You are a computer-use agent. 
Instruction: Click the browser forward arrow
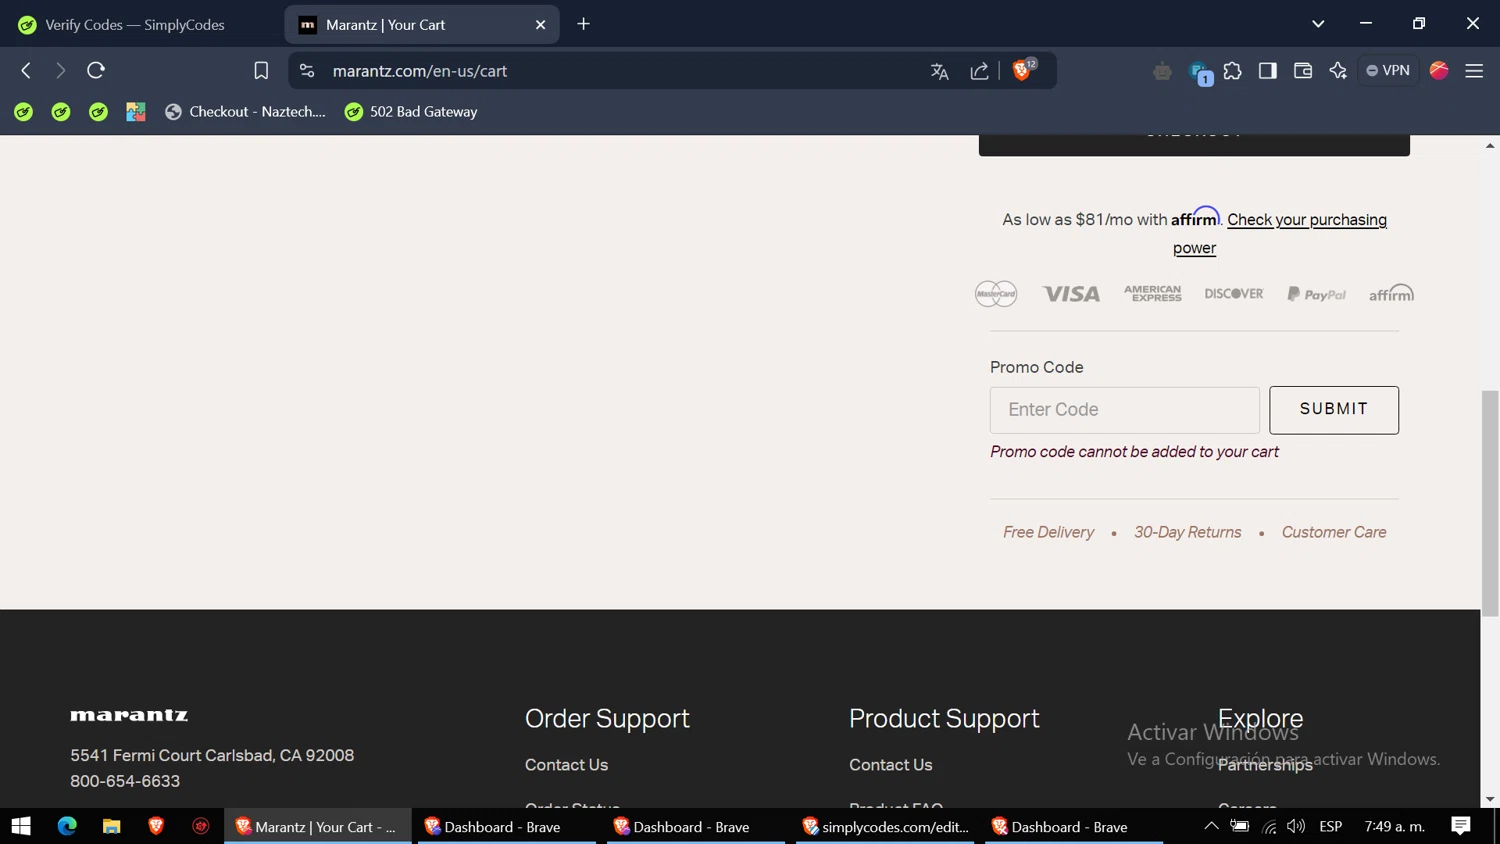click(x=60, y=71)
